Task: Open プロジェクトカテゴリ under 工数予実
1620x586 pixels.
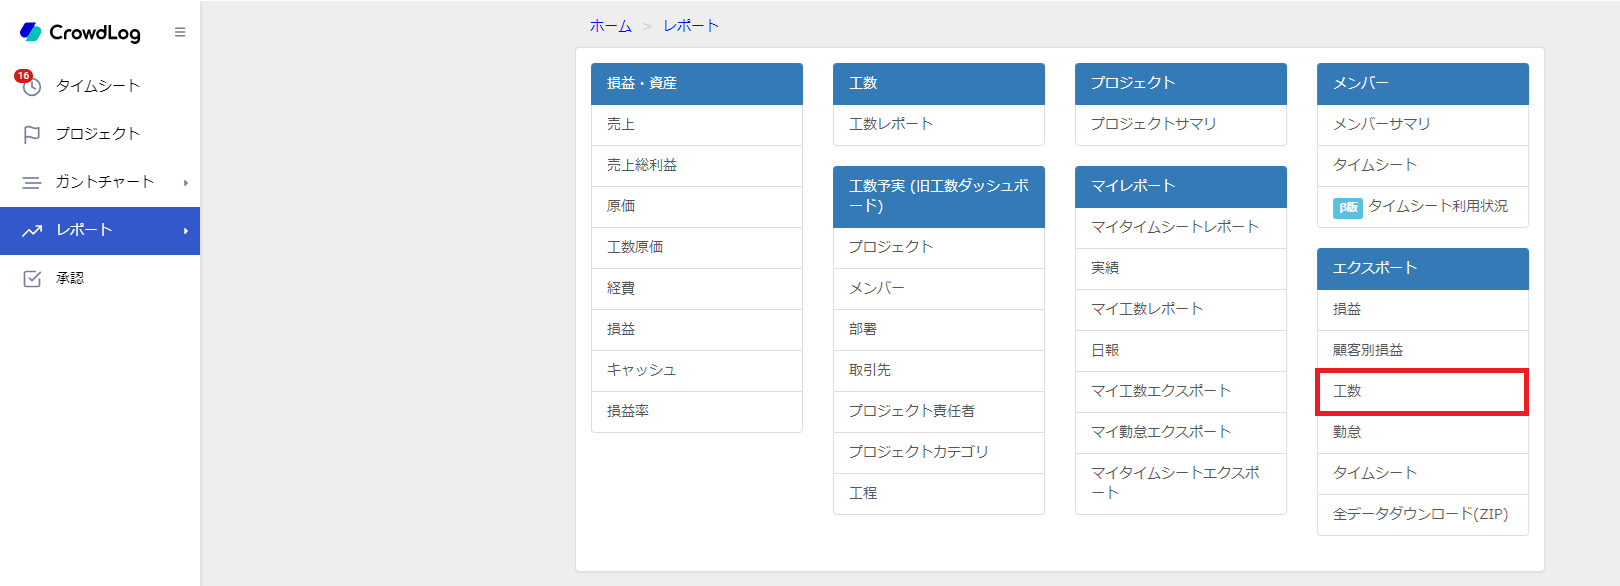Action: (939, 452)
